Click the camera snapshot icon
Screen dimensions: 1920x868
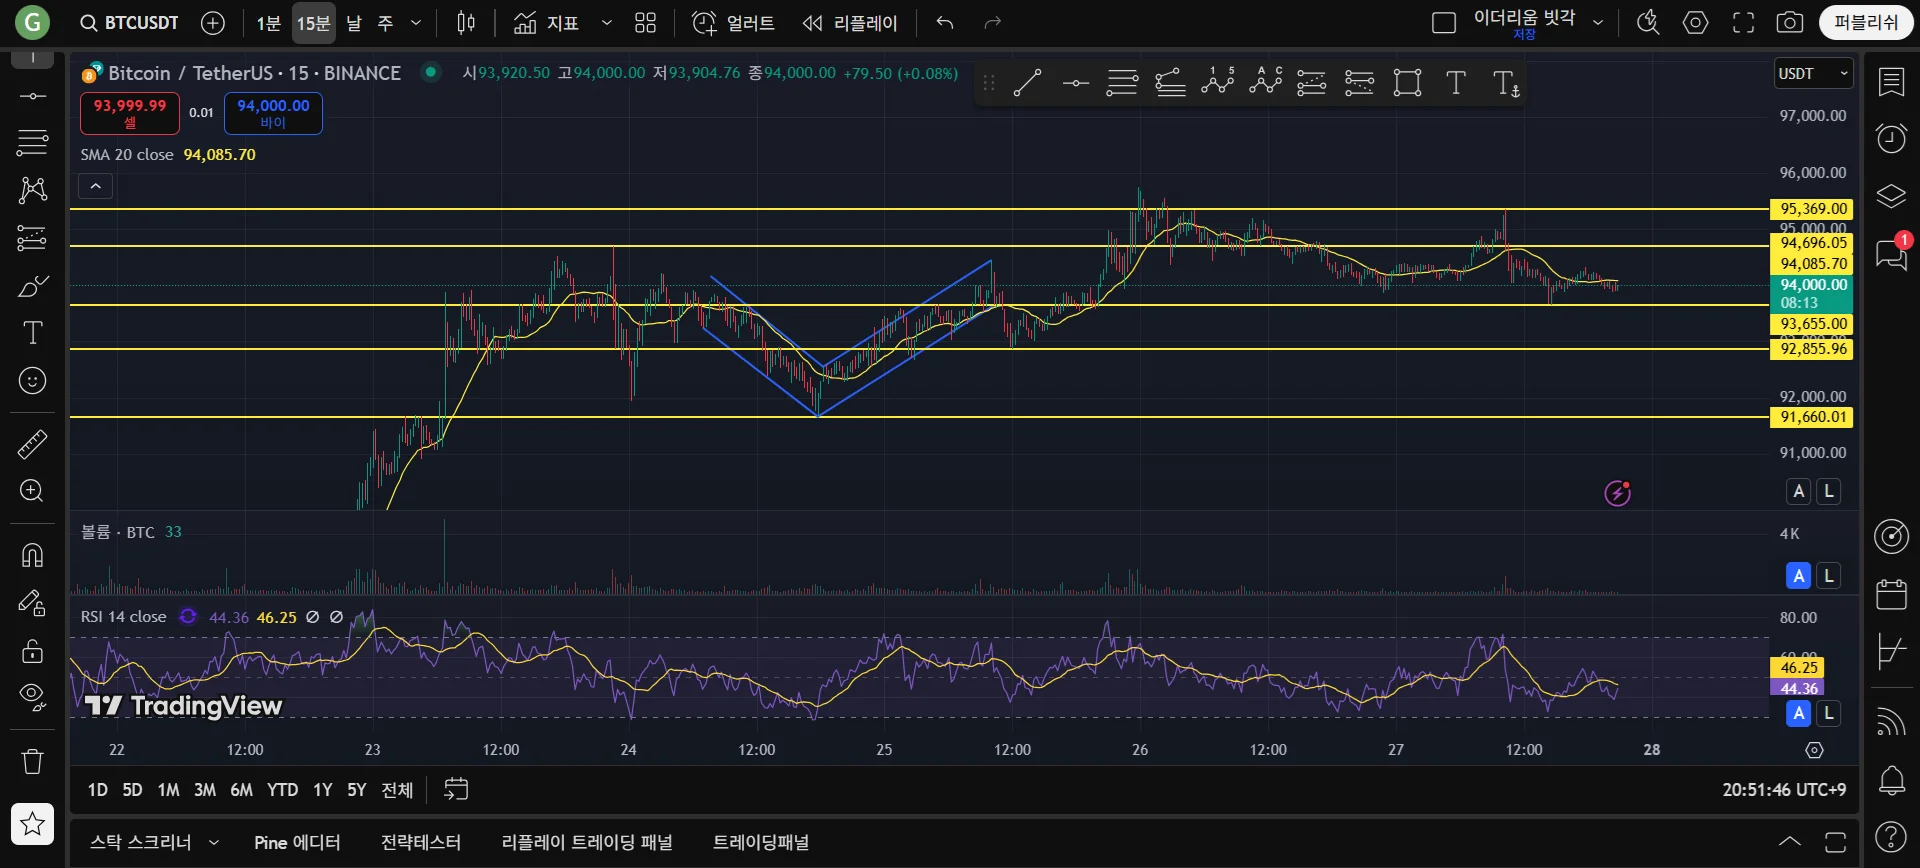coord(1790,23)
